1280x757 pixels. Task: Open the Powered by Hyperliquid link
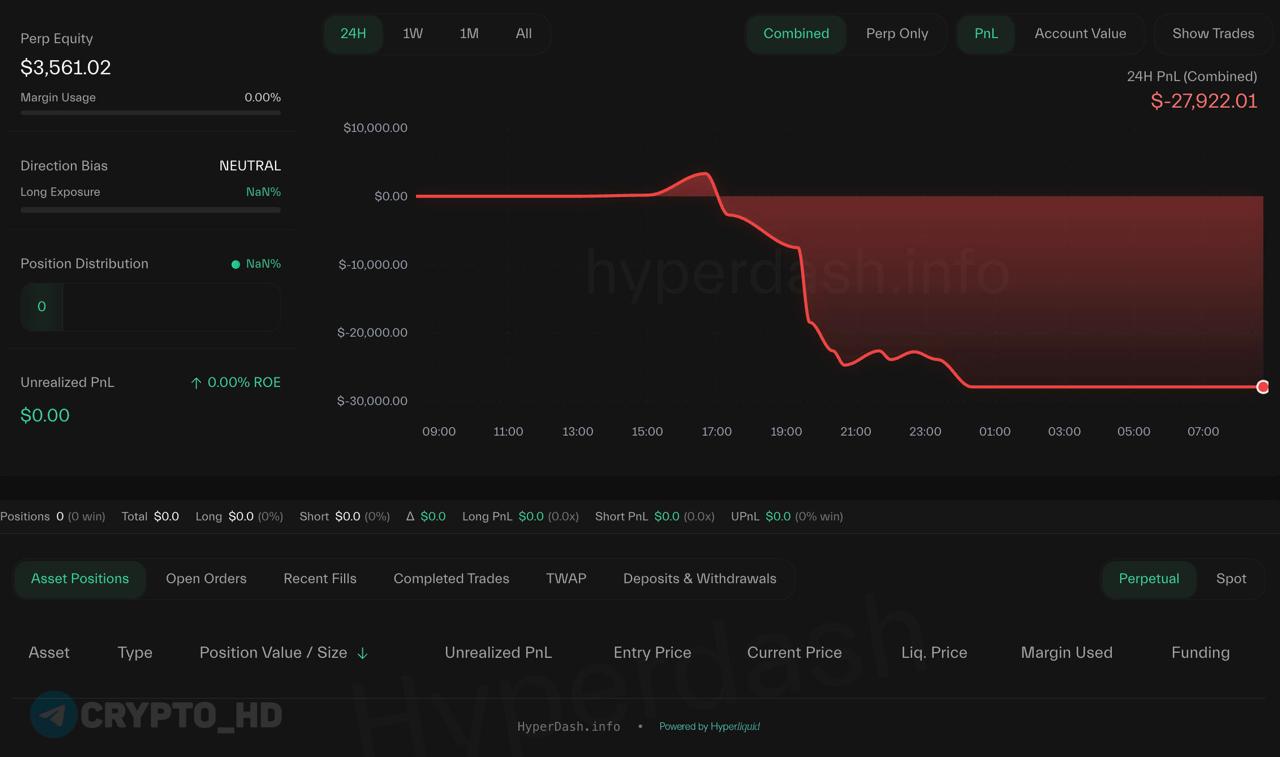[x=709, y=727]
